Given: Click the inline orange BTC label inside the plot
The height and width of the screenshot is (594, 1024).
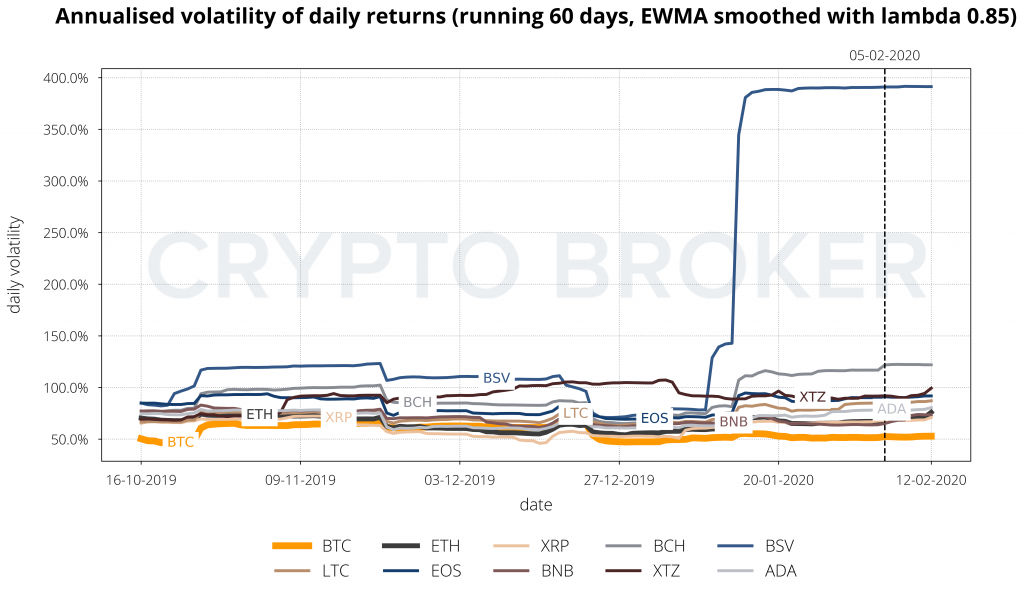Looking at the screenshot, I should click(181, 441).
